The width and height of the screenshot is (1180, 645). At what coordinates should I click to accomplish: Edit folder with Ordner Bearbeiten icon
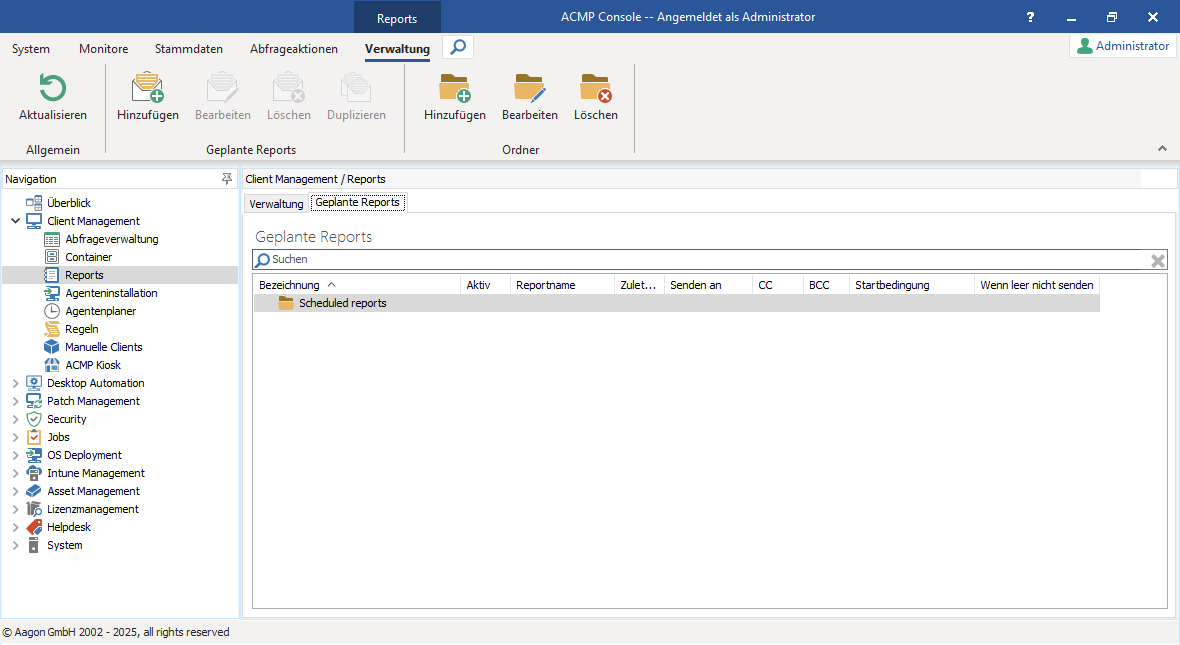point(530,88)
